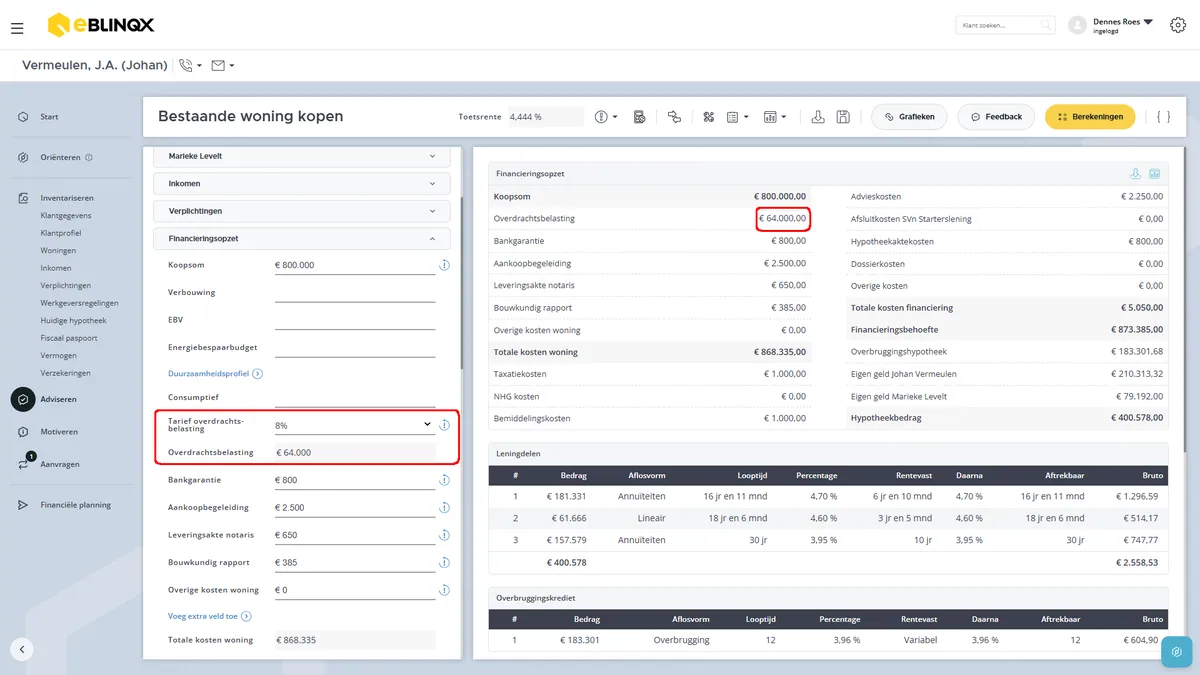
Task: Click the curly braces icon
Action: 1163,117
